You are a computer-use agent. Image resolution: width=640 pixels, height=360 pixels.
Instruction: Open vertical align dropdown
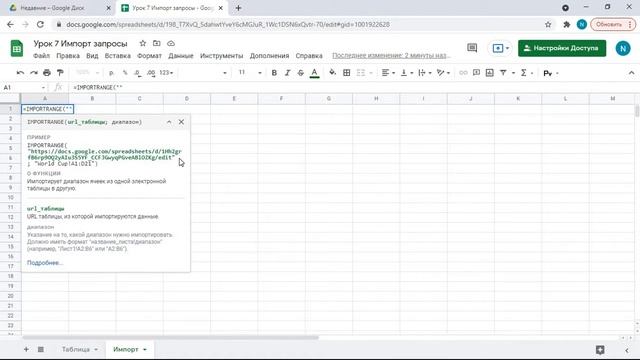(407, 73)
